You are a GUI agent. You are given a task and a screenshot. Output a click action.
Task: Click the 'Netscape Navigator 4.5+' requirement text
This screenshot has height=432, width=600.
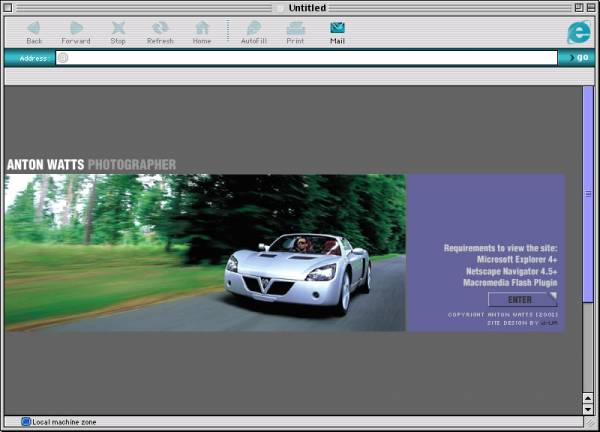click(x=512, y=271)
